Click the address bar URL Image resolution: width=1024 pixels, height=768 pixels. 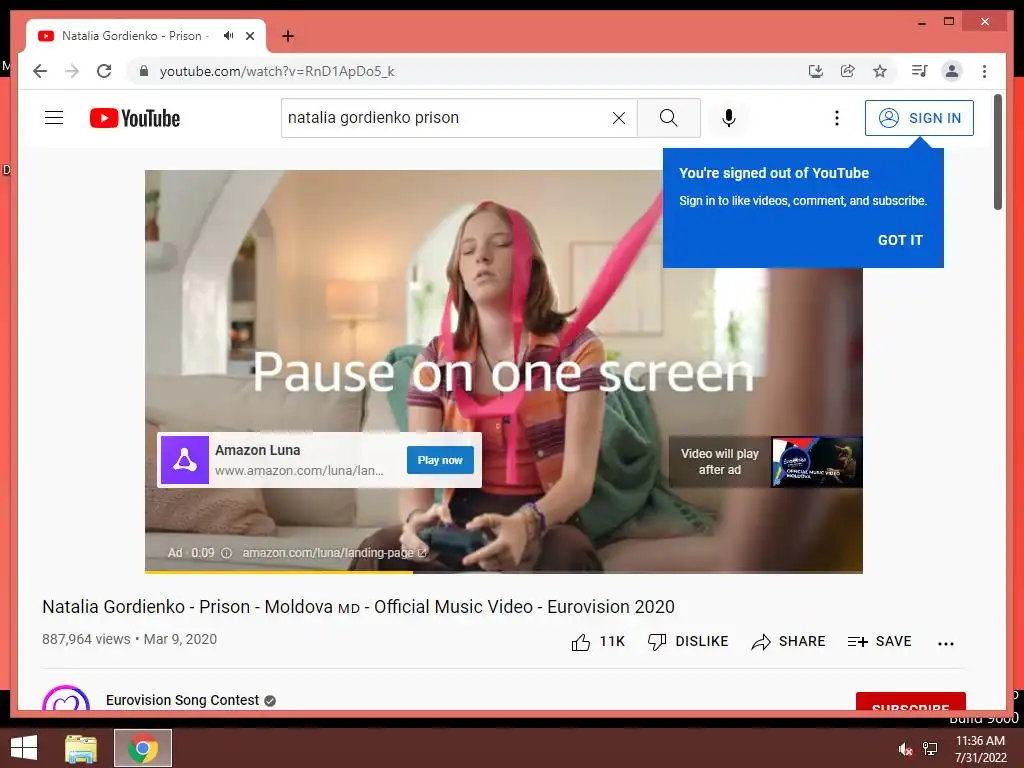277,71
